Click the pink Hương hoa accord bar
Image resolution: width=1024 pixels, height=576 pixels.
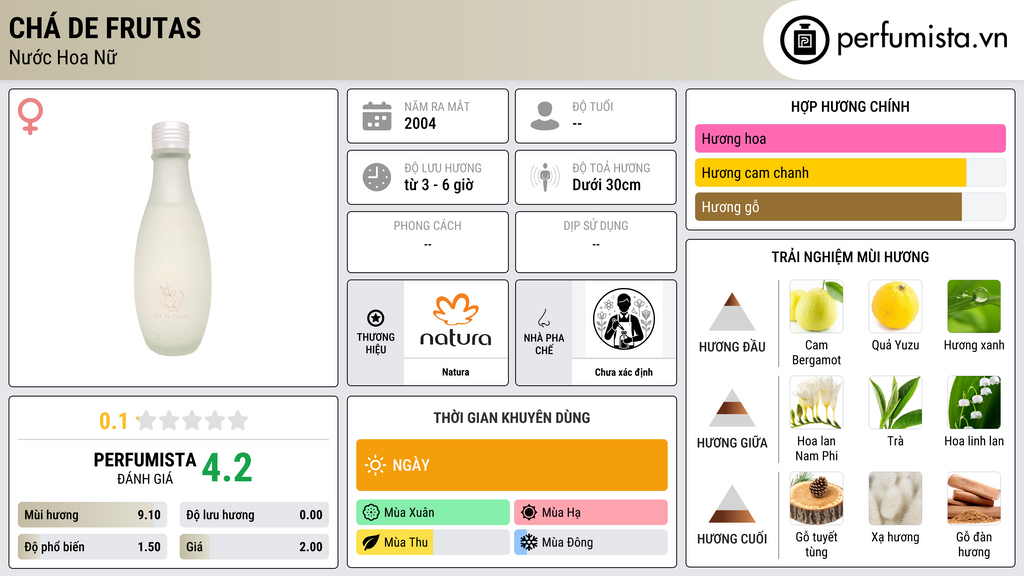point(850,138)
